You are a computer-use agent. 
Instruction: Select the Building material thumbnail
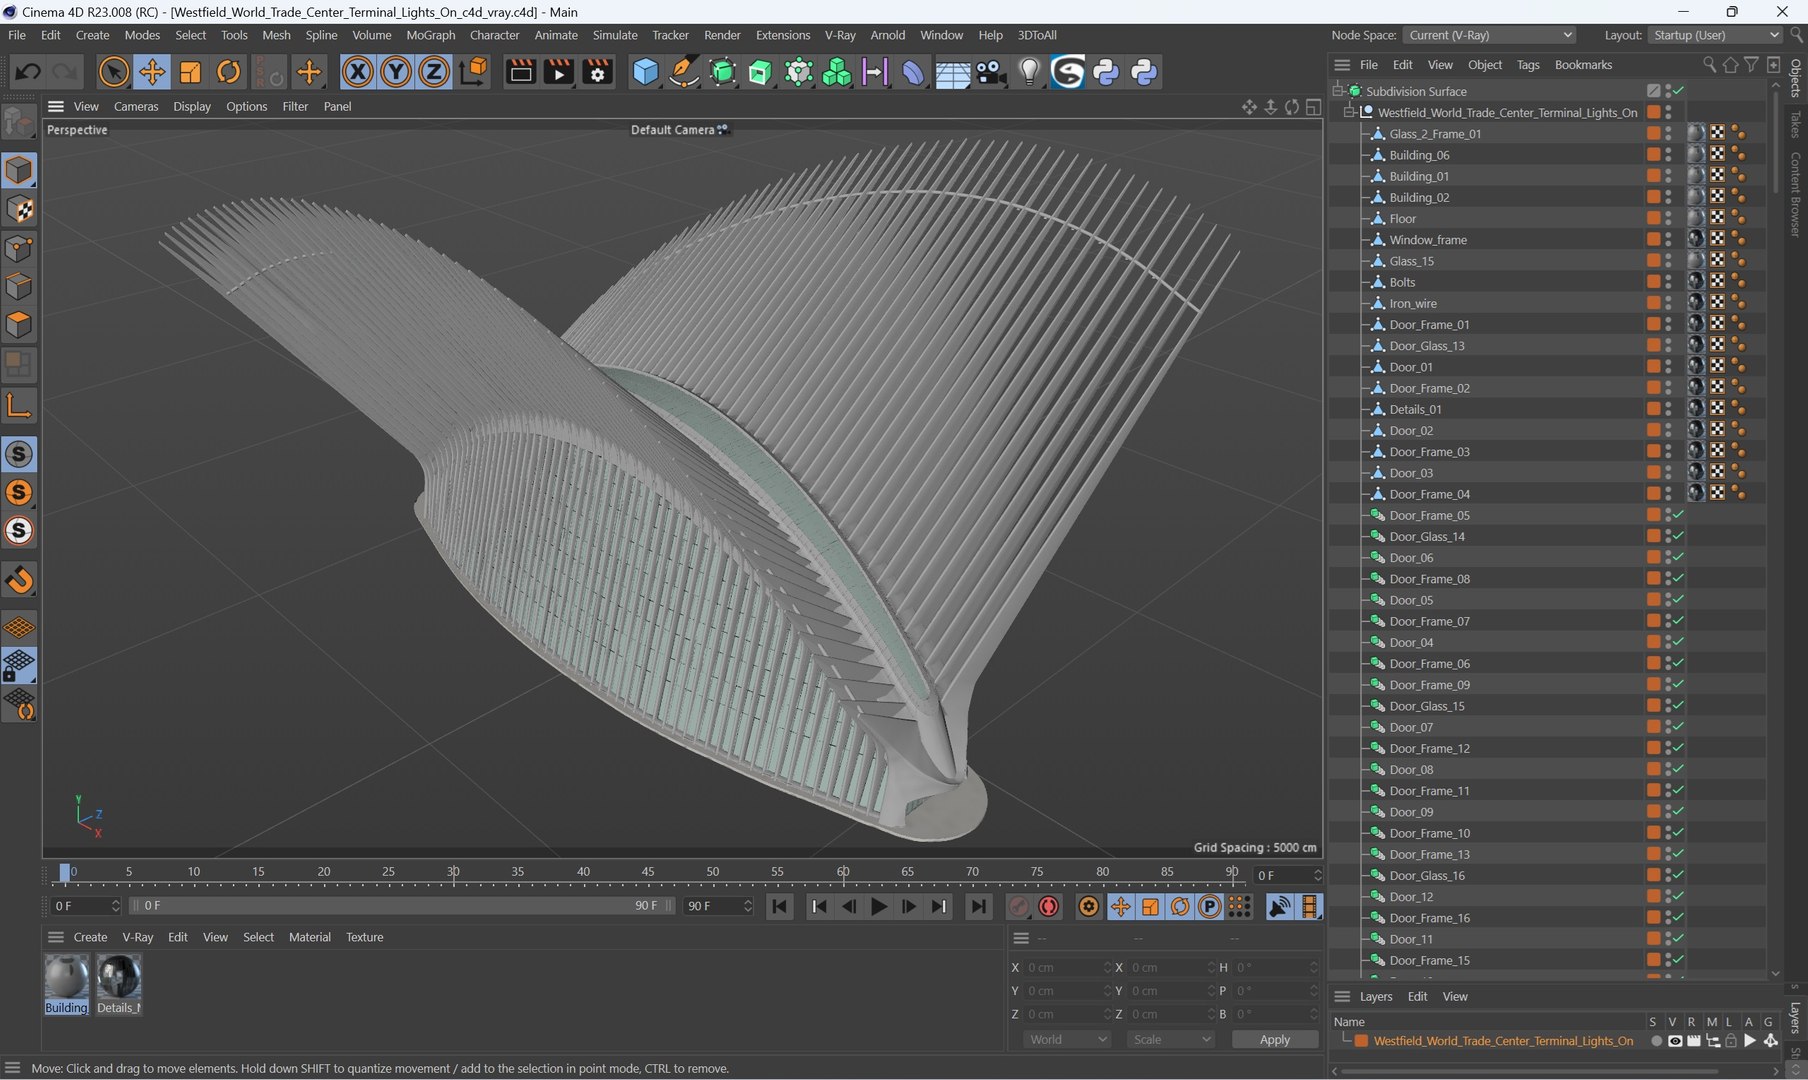[66, 984]
